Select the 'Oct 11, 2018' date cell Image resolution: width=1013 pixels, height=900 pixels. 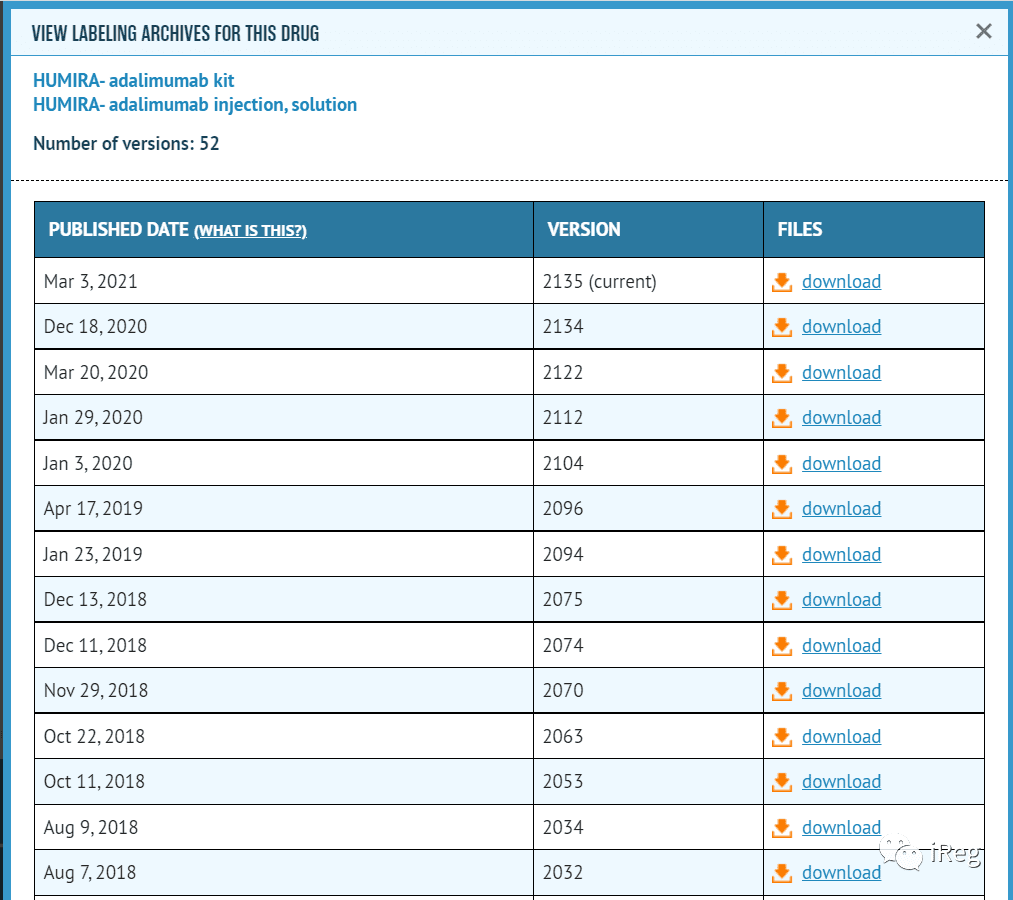(284, 782)
